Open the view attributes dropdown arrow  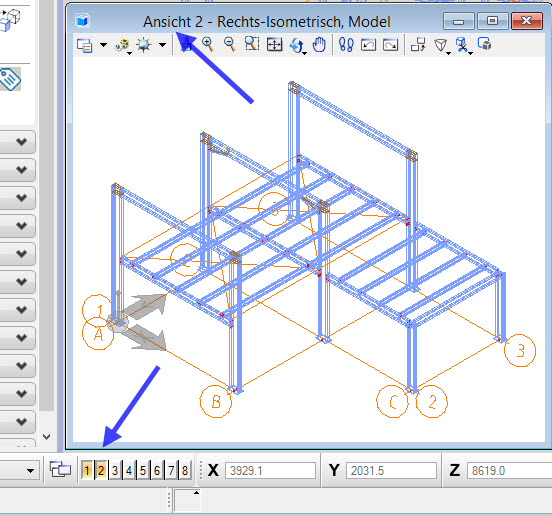(104, 45)
